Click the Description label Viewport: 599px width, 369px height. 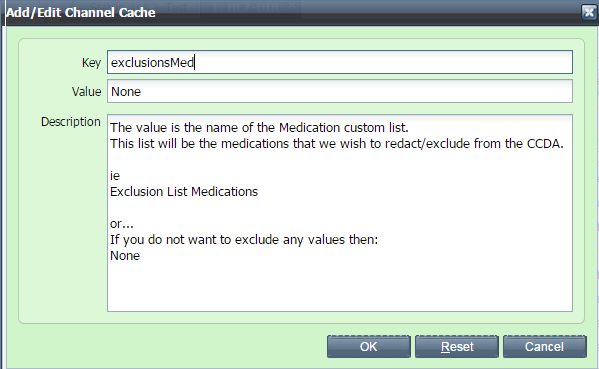(x=71, y=122)
